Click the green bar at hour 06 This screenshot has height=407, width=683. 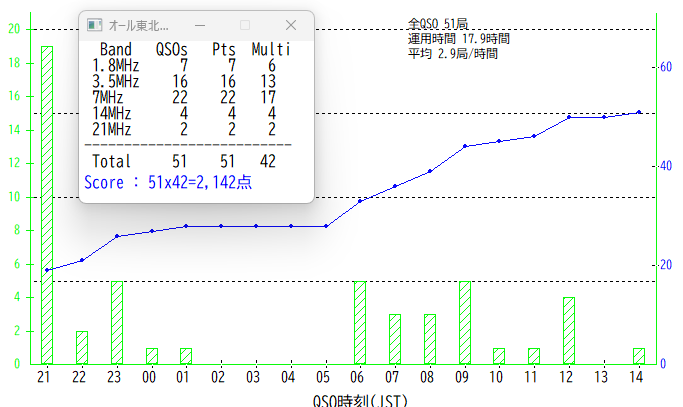coord(360,322)
